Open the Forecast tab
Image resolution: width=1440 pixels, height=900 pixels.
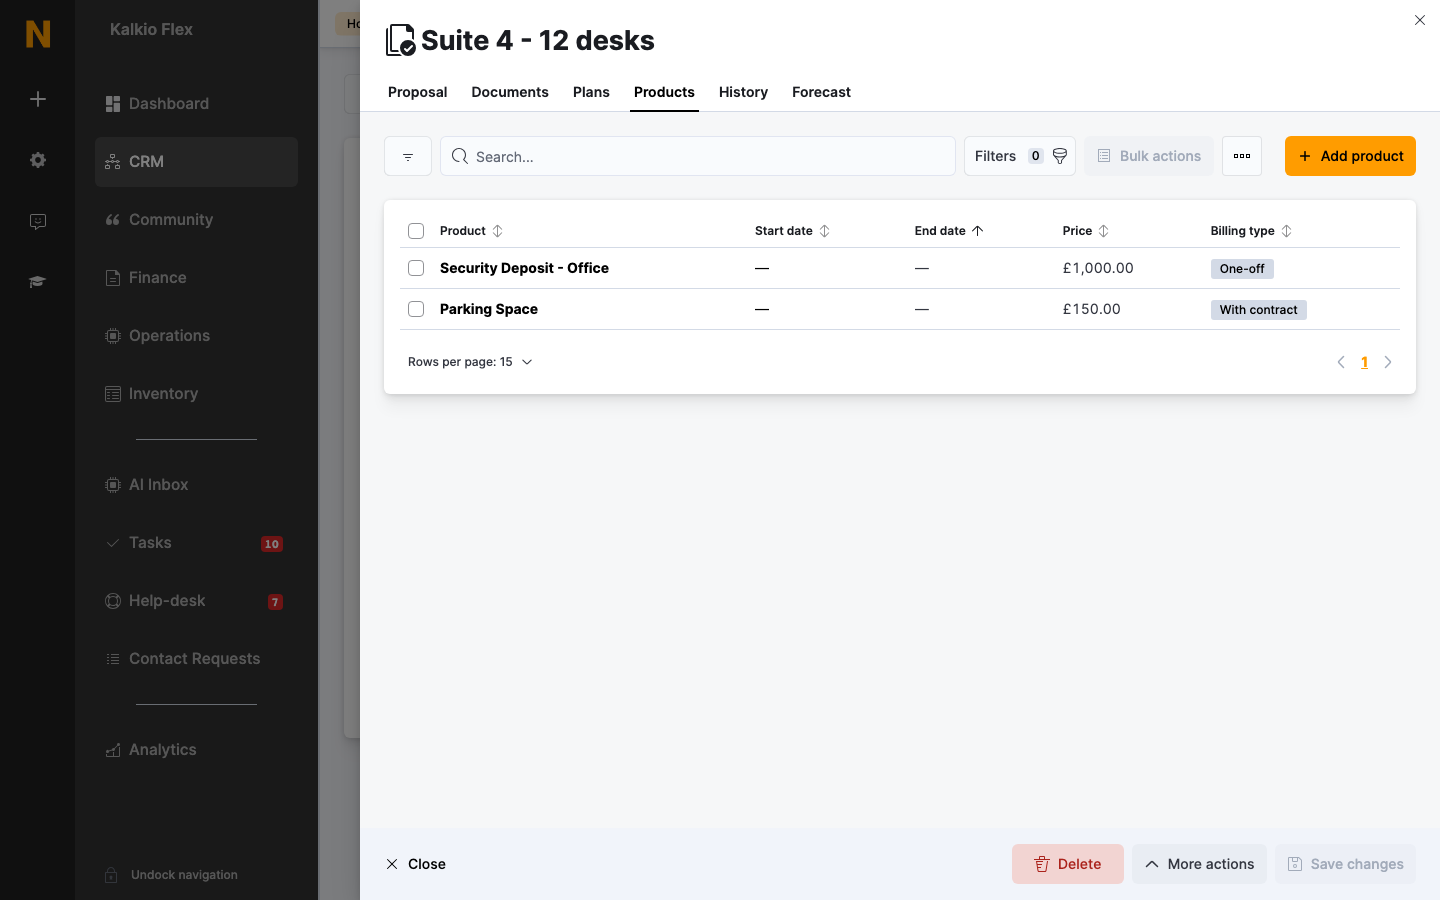821,92
